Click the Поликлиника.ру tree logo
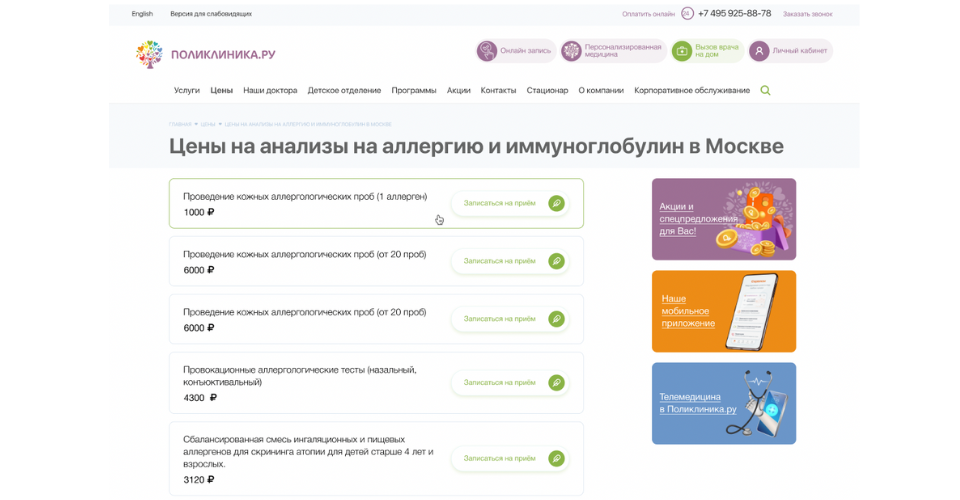The image size is (960, 500). (149, 54)
